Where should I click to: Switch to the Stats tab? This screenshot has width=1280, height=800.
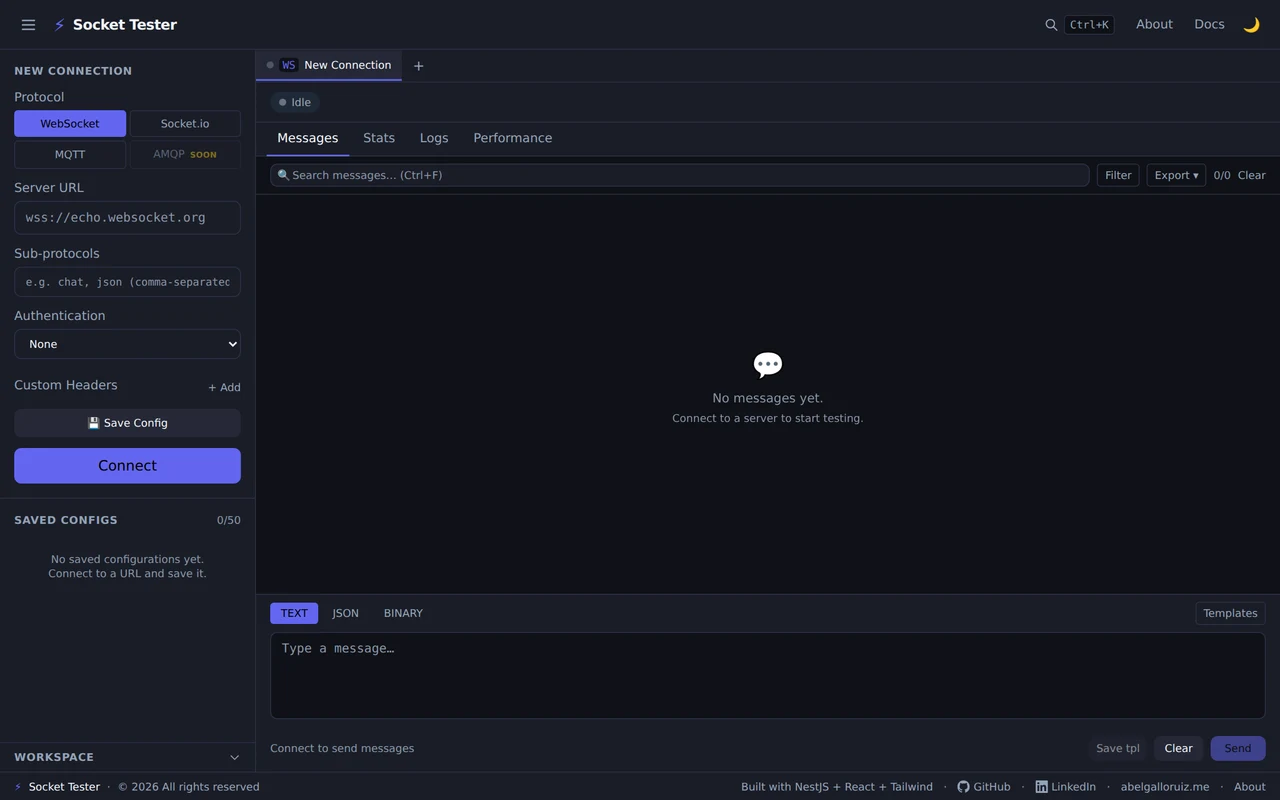click(379, 138)
